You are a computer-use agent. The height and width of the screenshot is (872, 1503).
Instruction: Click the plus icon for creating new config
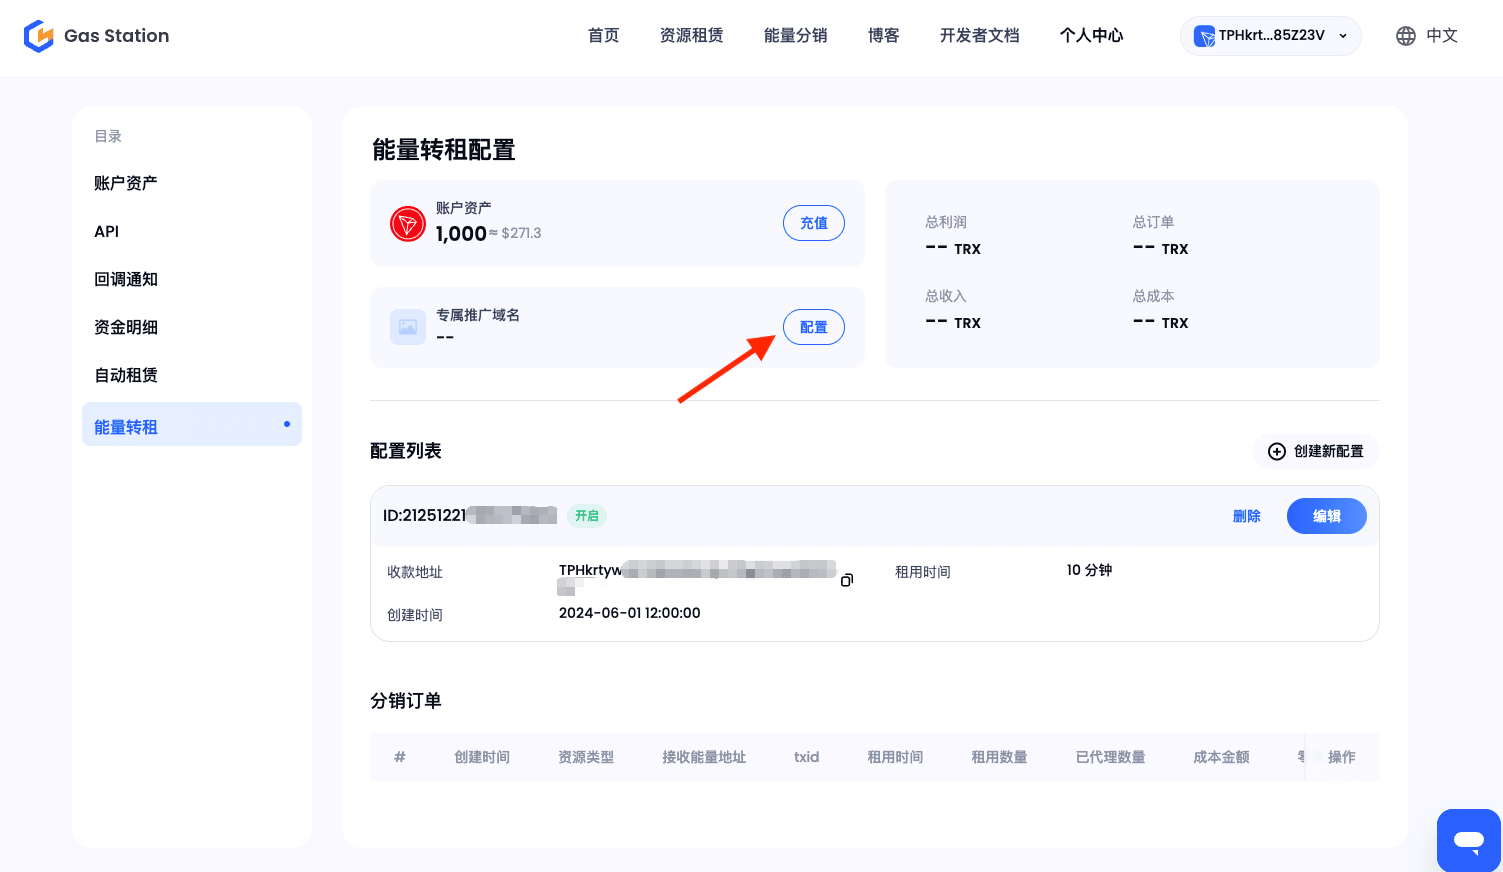pos(1276,452)
